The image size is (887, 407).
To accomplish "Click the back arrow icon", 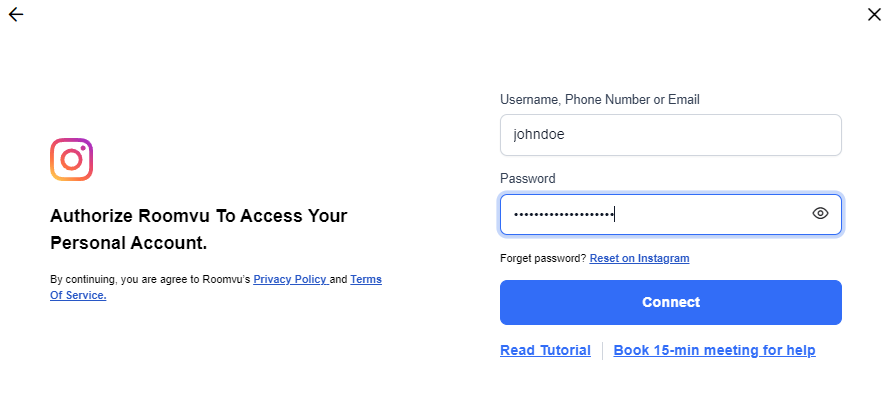I will (x=15, y=14).
